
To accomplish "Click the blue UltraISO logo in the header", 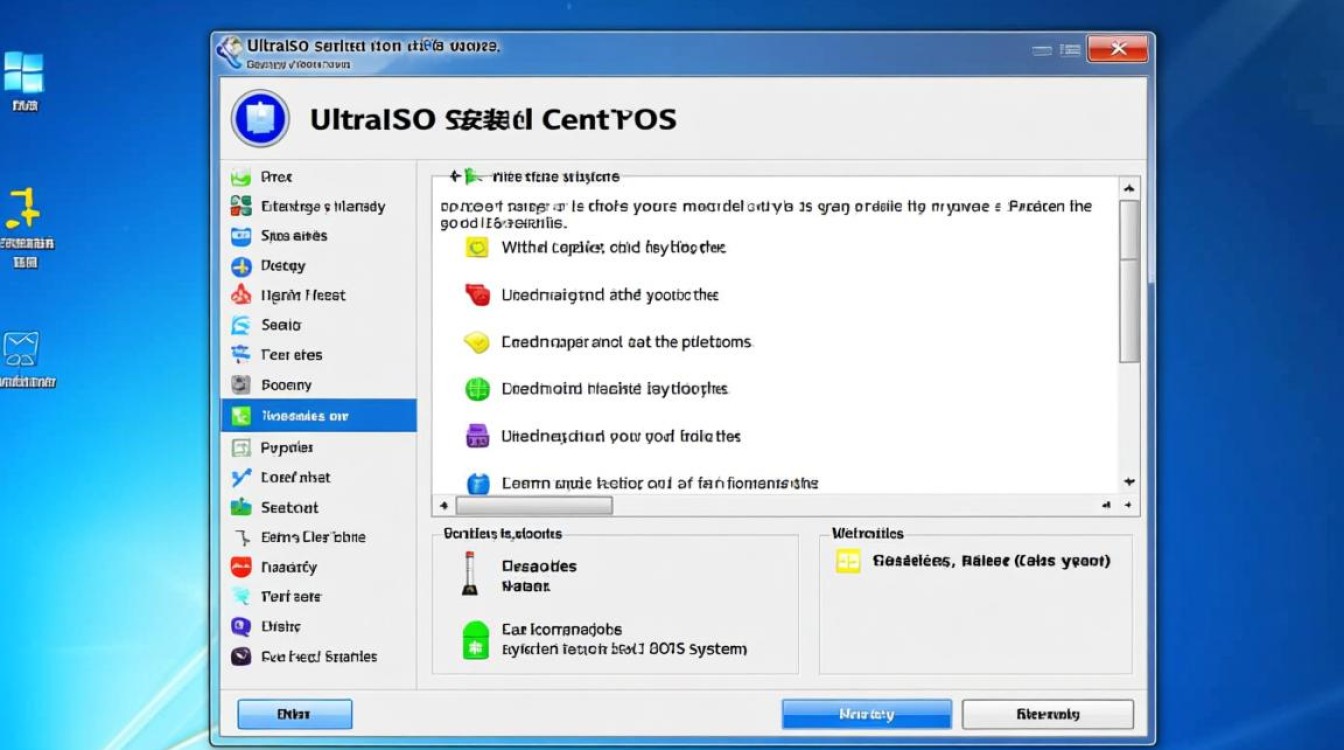I will (260, 119).
